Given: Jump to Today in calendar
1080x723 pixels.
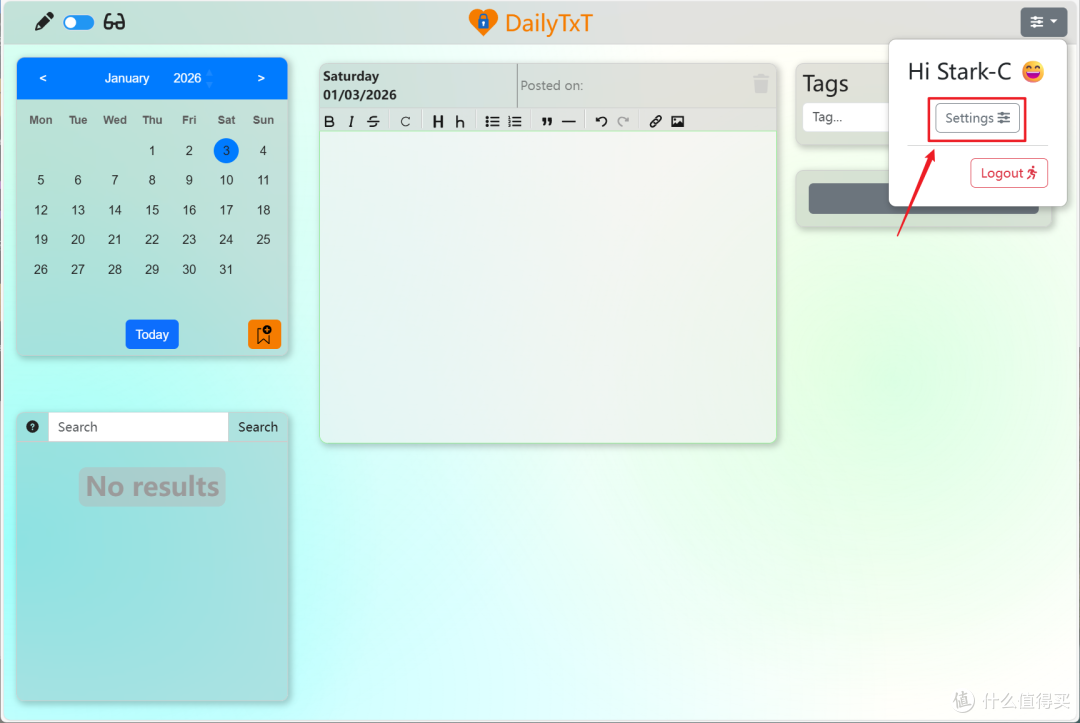Looking at the screenshot, I should 152,335.
